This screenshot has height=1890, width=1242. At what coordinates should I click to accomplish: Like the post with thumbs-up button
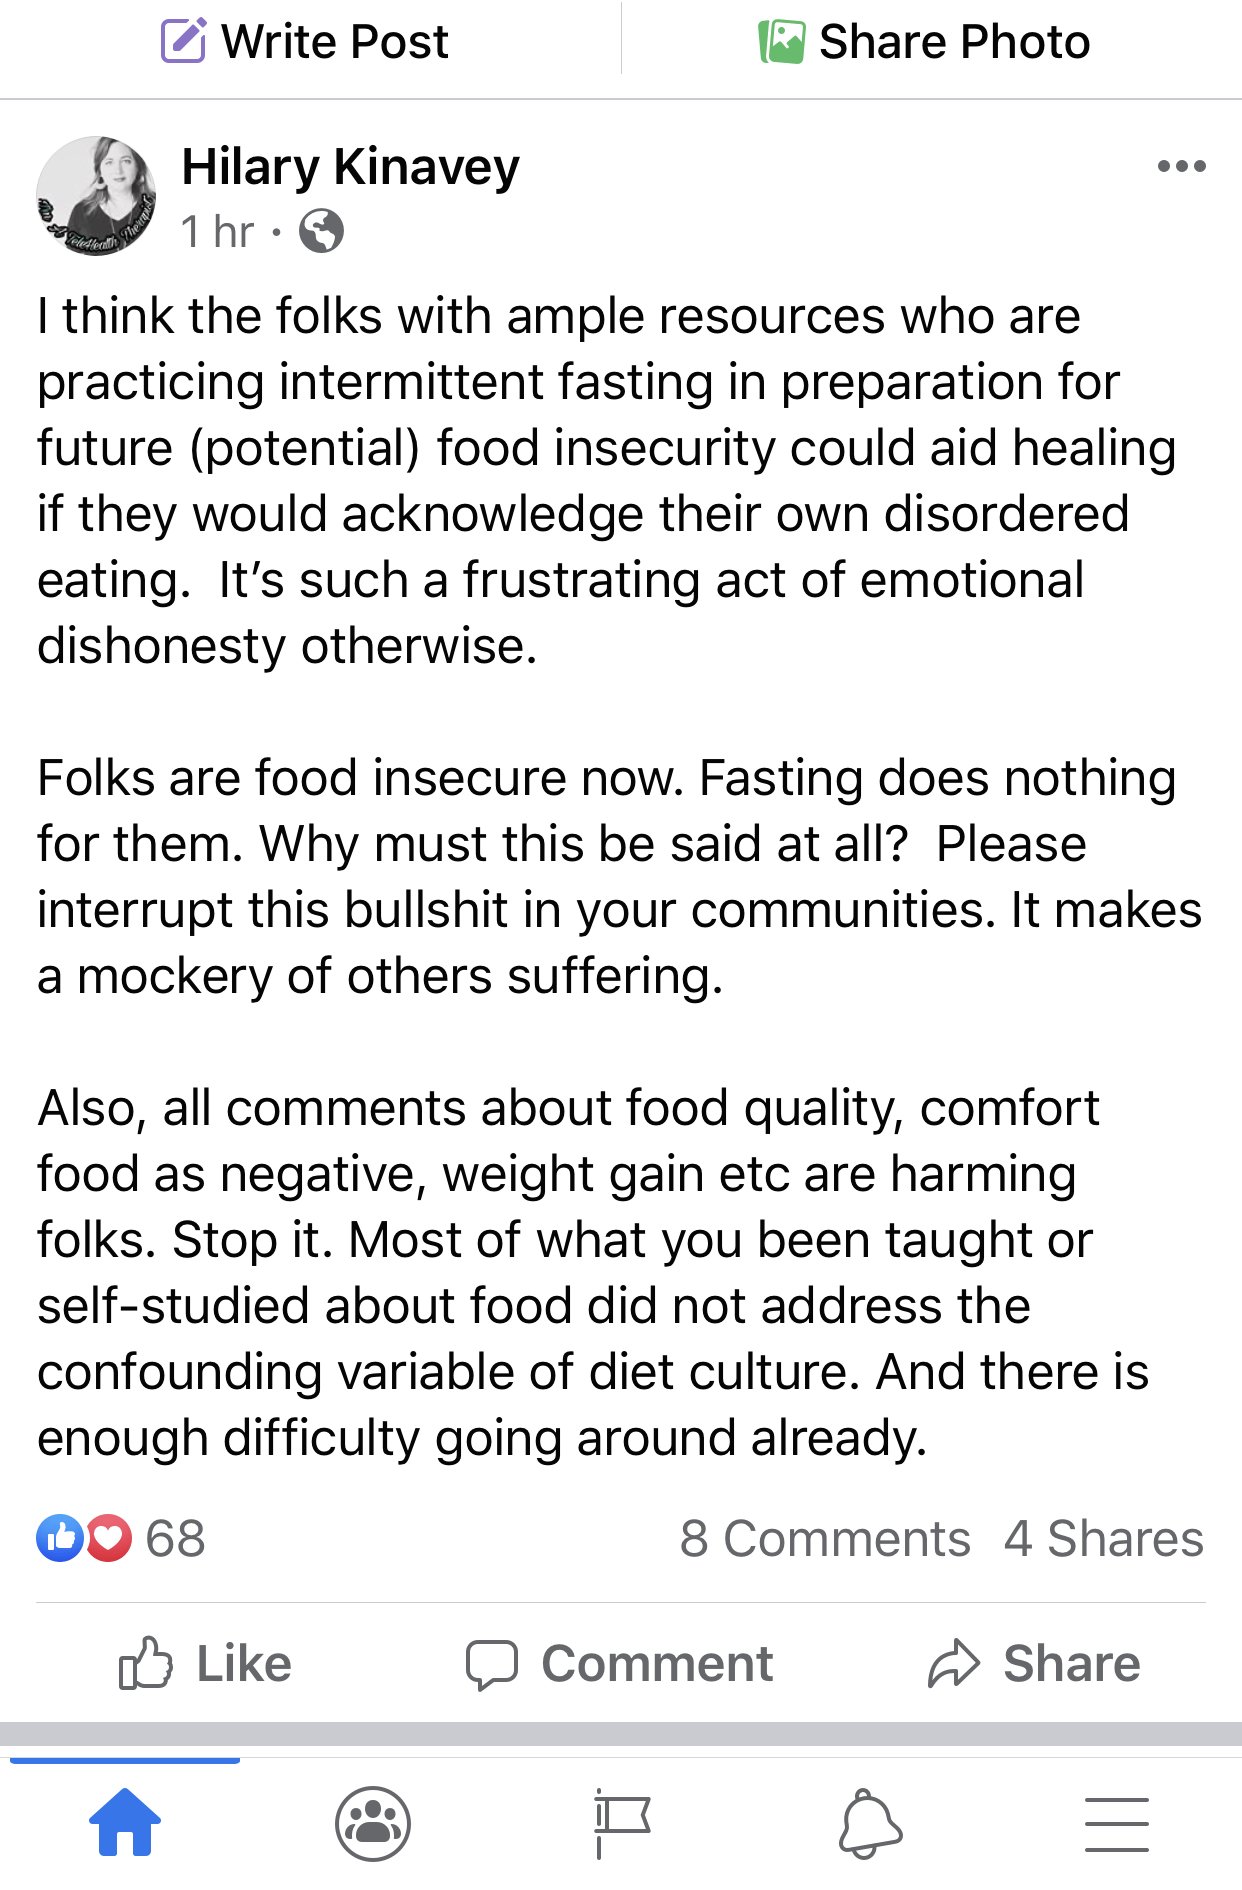pos(205,1664)
